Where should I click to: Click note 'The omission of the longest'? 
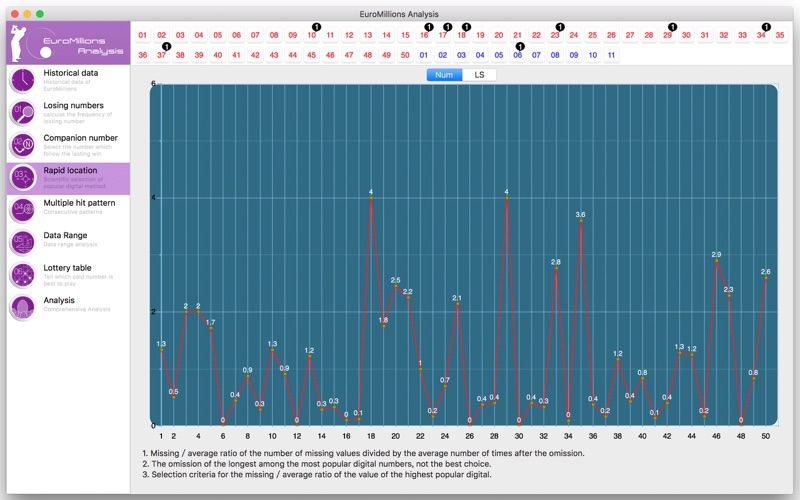[x=316, y=464]
